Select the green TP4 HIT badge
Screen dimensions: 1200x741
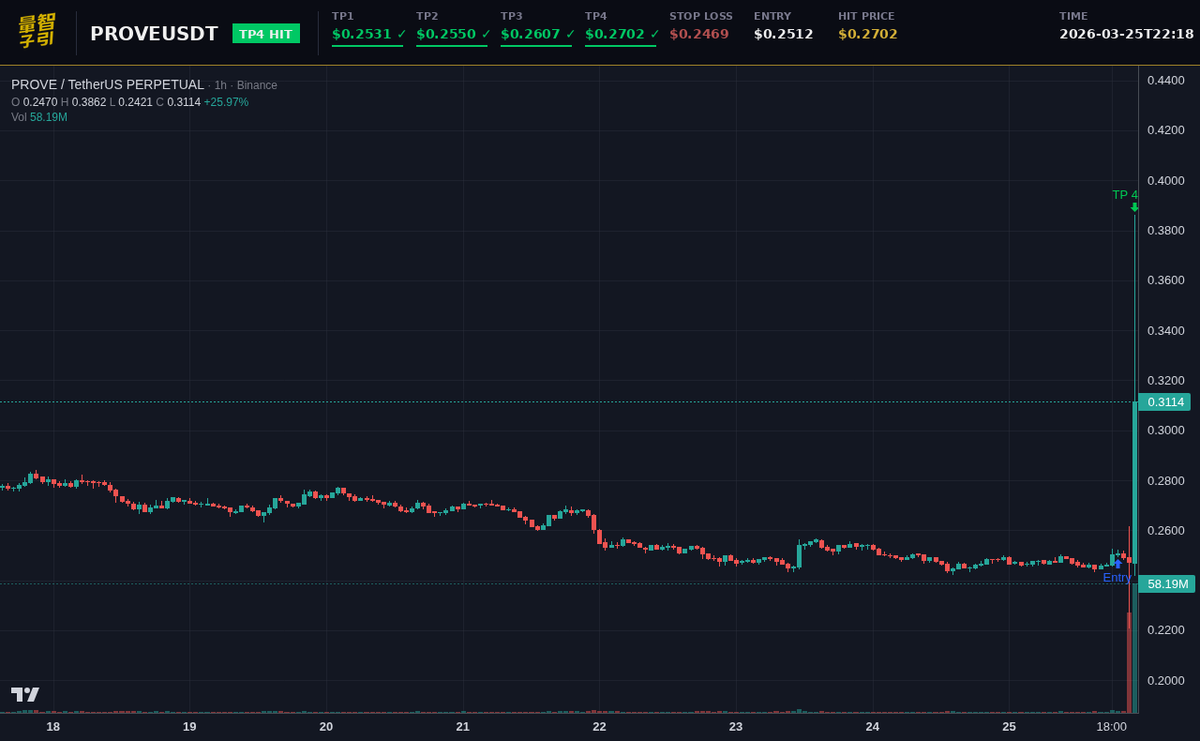point(266,33)
